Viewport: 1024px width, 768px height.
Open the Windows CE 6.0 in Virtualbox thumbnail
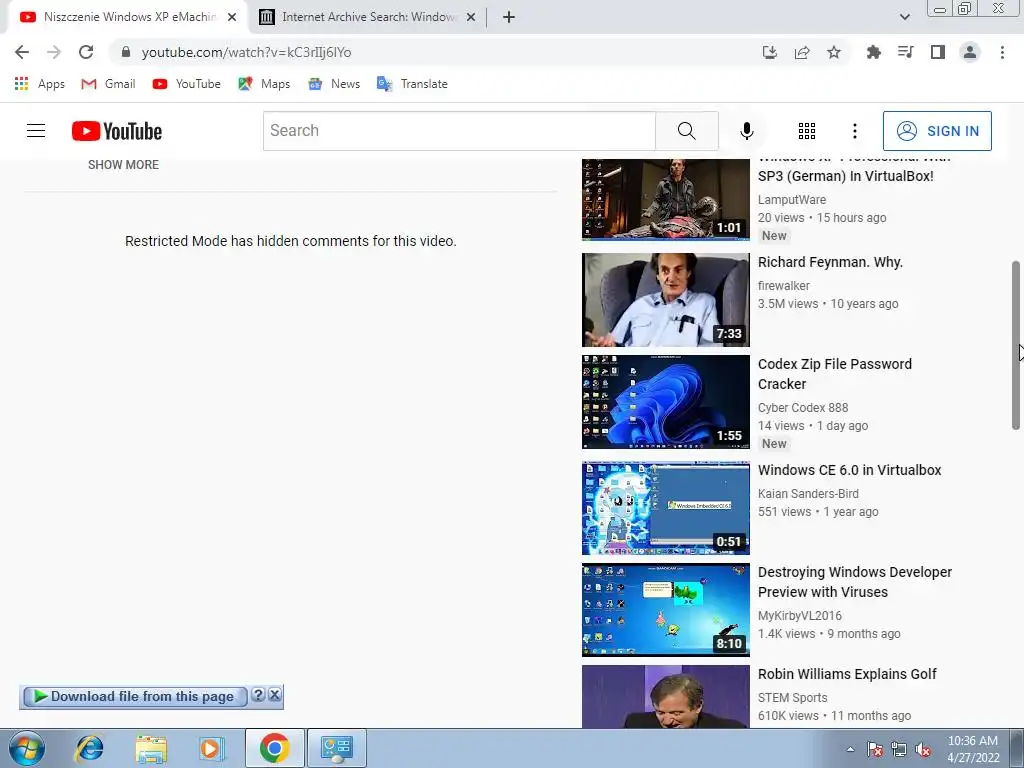(665, 507)
